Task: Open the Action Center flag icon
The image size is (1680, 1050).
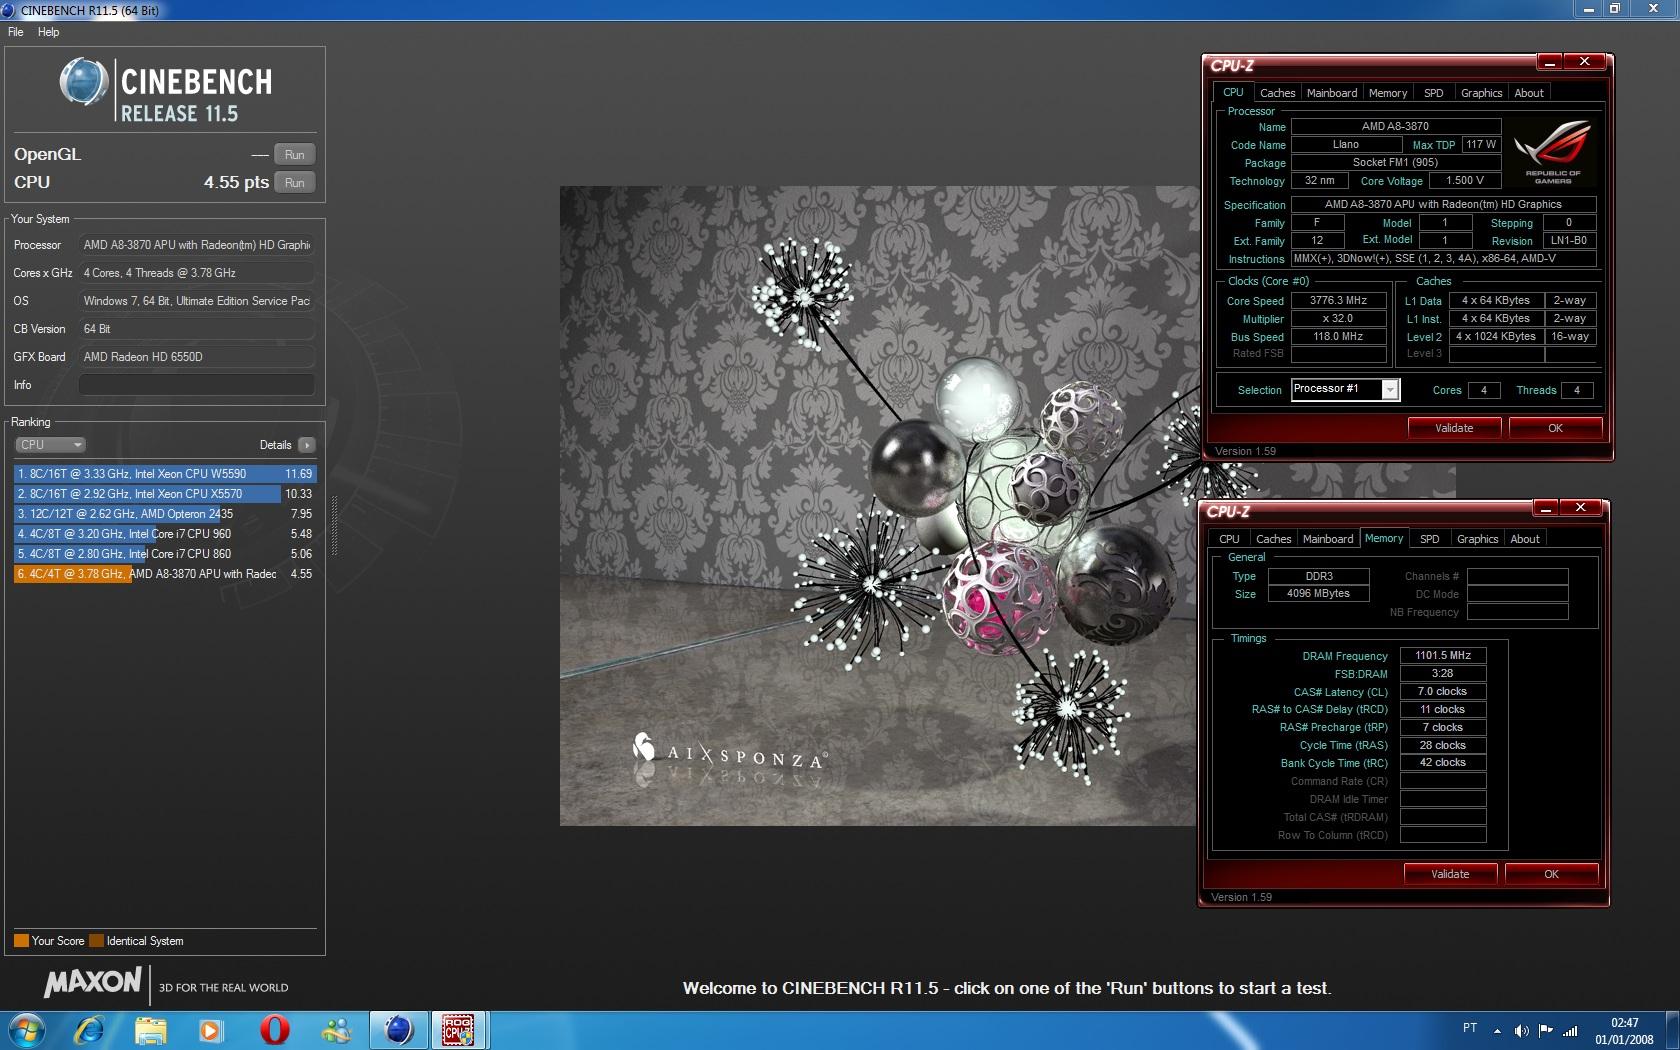Action: pos(1546,1030)
